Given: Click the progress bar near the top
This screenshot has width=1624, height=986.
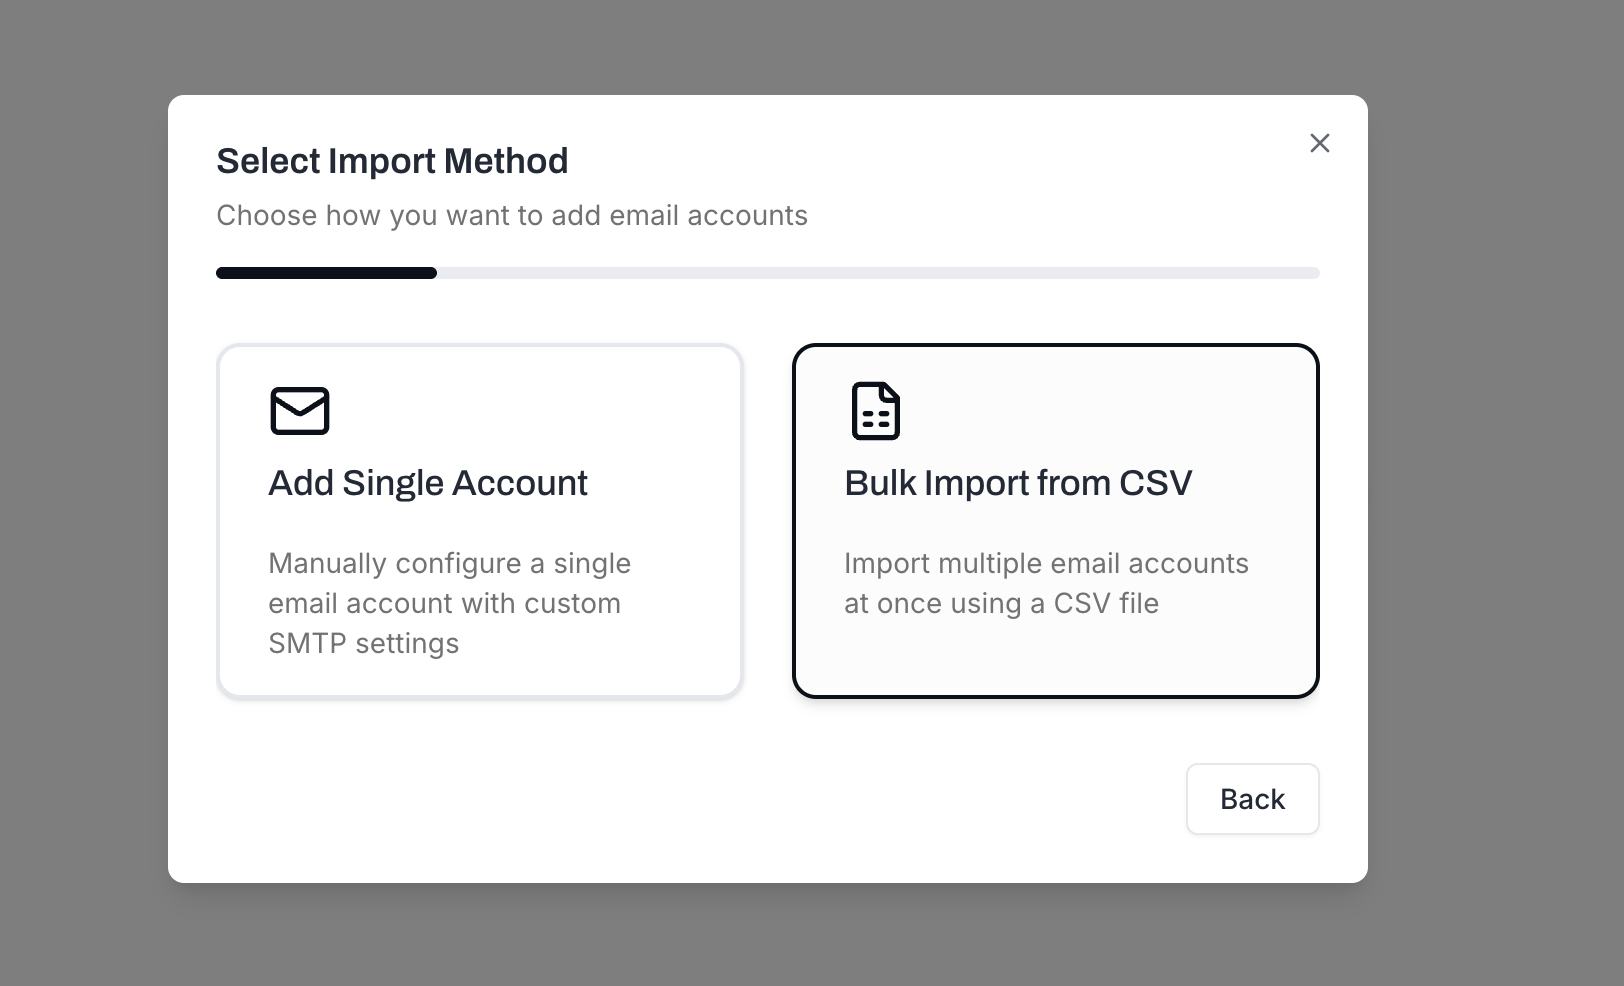Looking at the screenshot, I should pos(767,272).
